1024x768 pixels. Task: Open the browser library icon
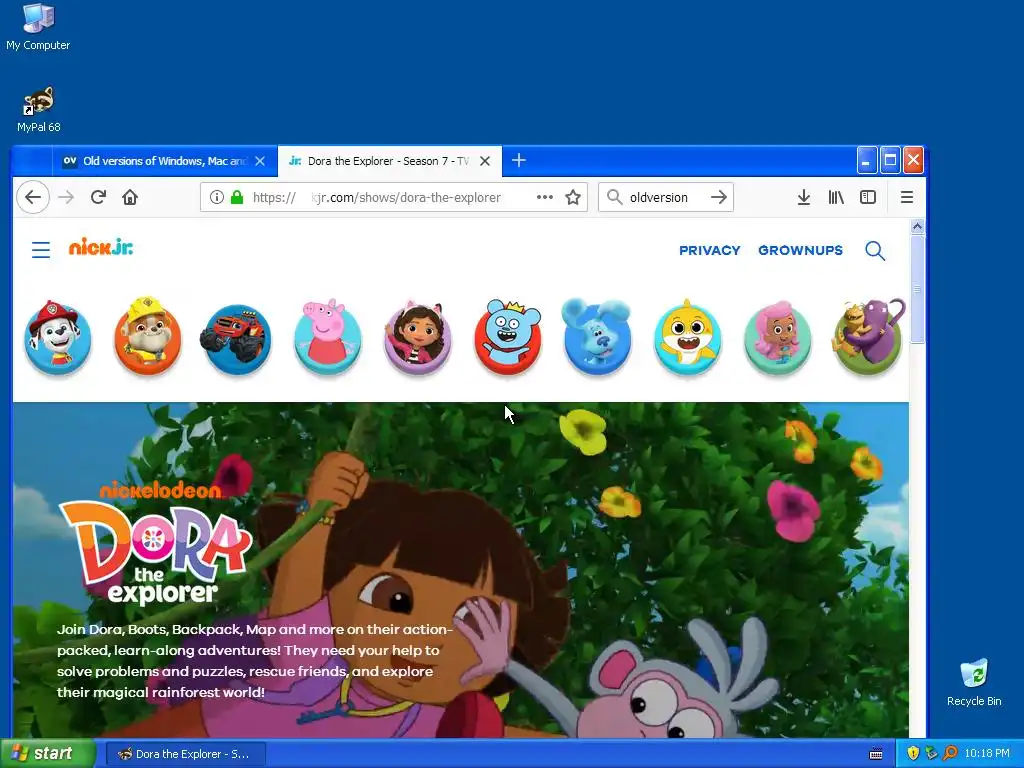tap(836, 197)
